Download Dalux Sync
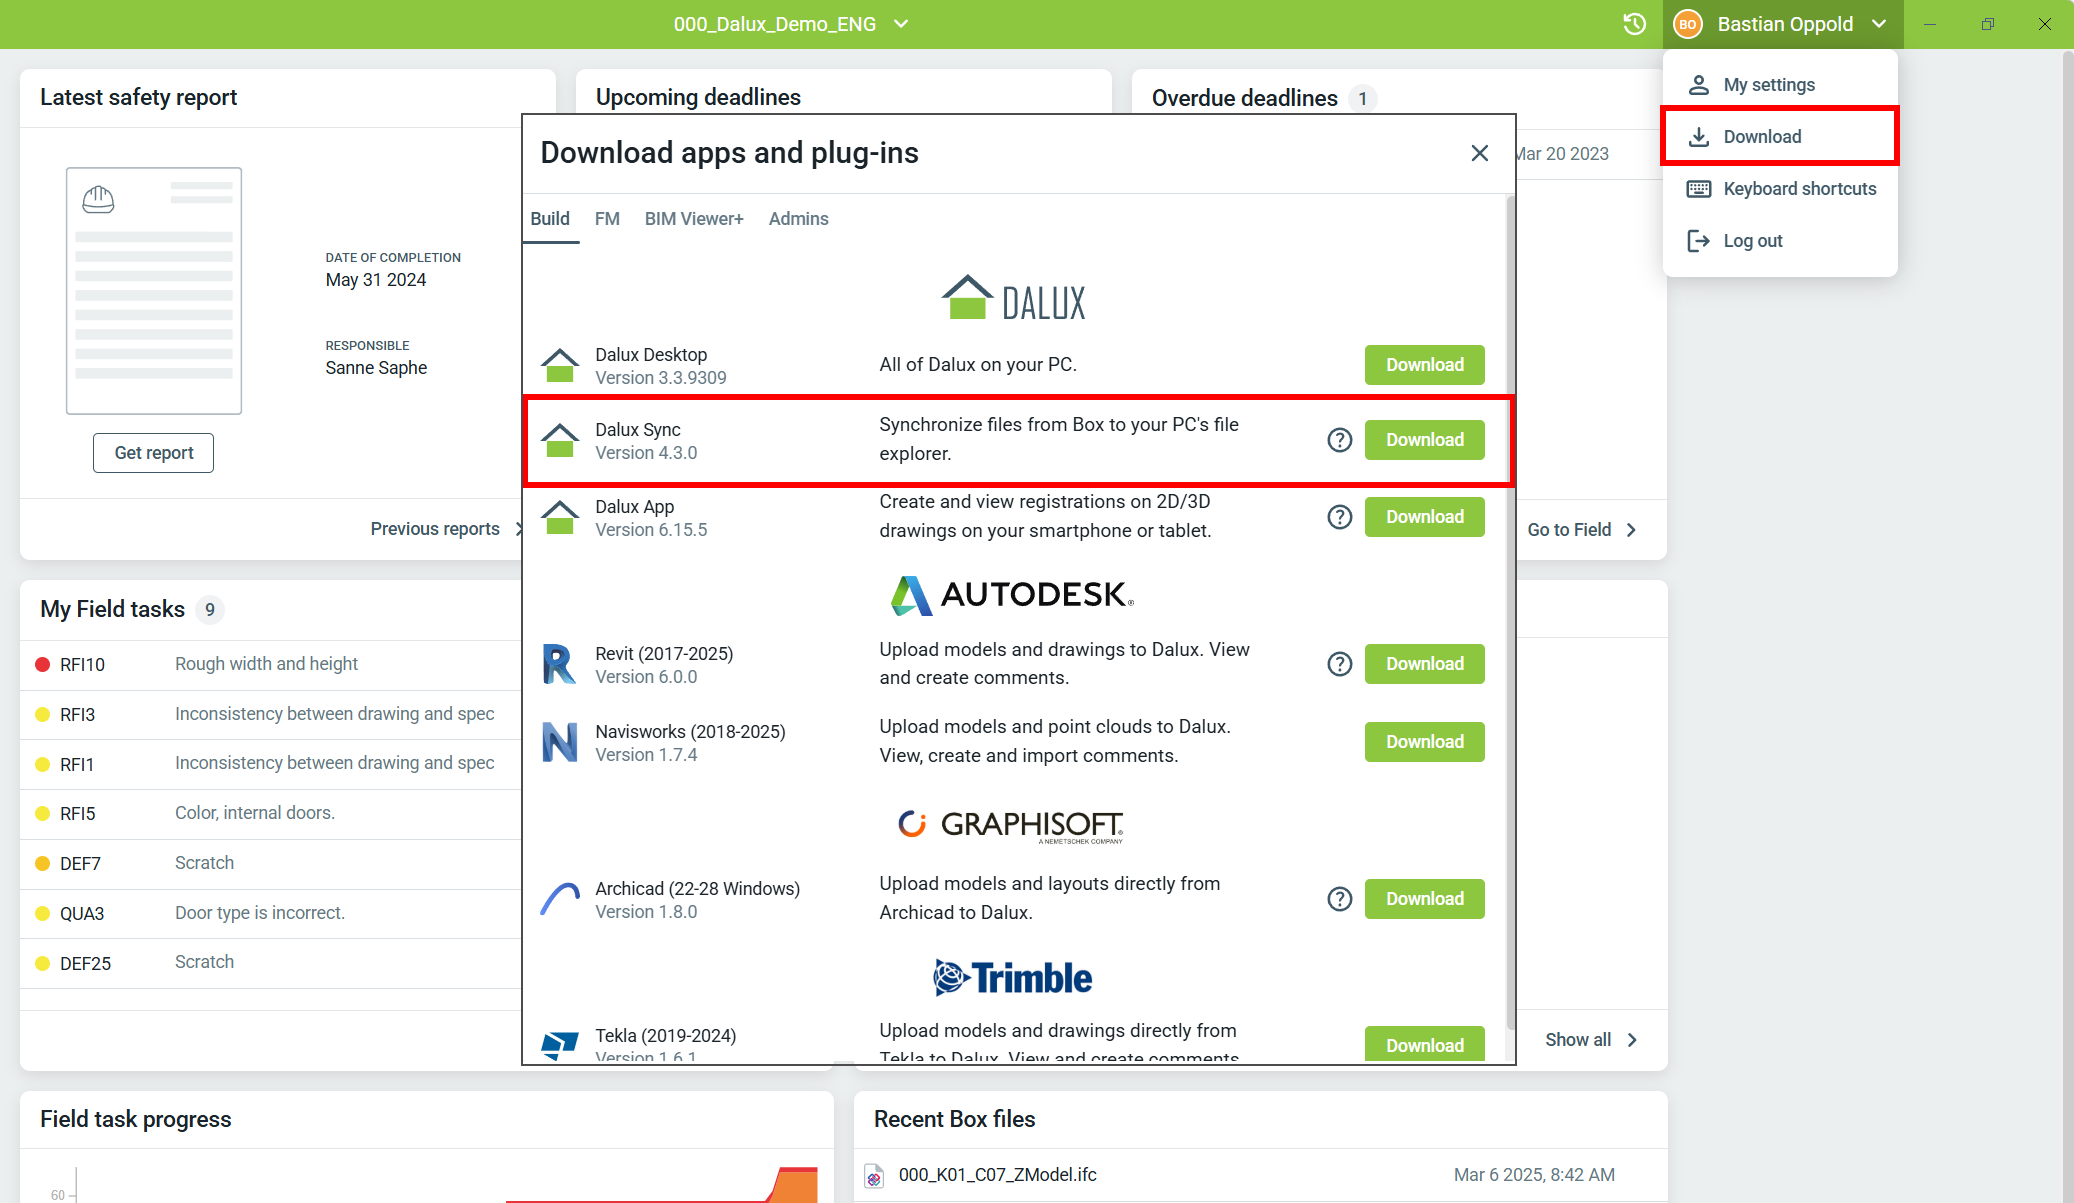Screen dimensions: 2074x1203 coord(1424,439)
